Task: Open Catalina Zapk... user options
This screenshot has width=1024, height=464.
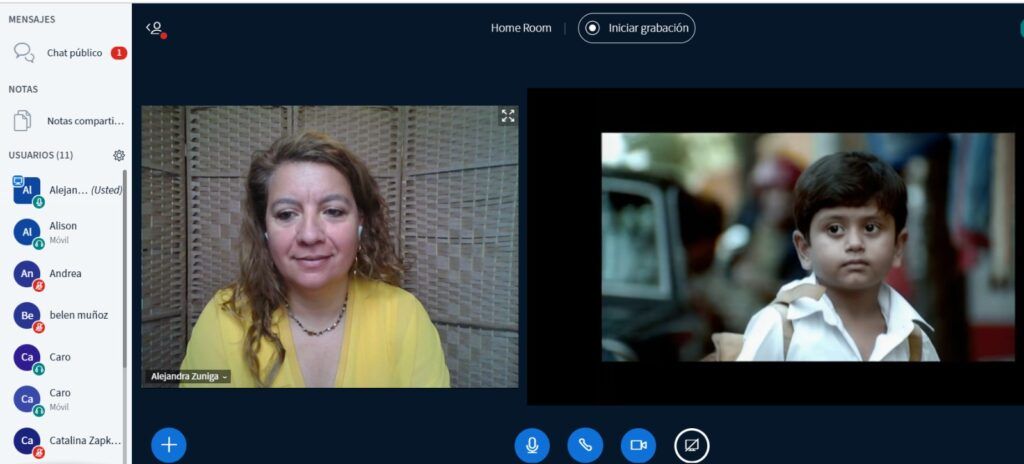Action: (x=84, y=440)
